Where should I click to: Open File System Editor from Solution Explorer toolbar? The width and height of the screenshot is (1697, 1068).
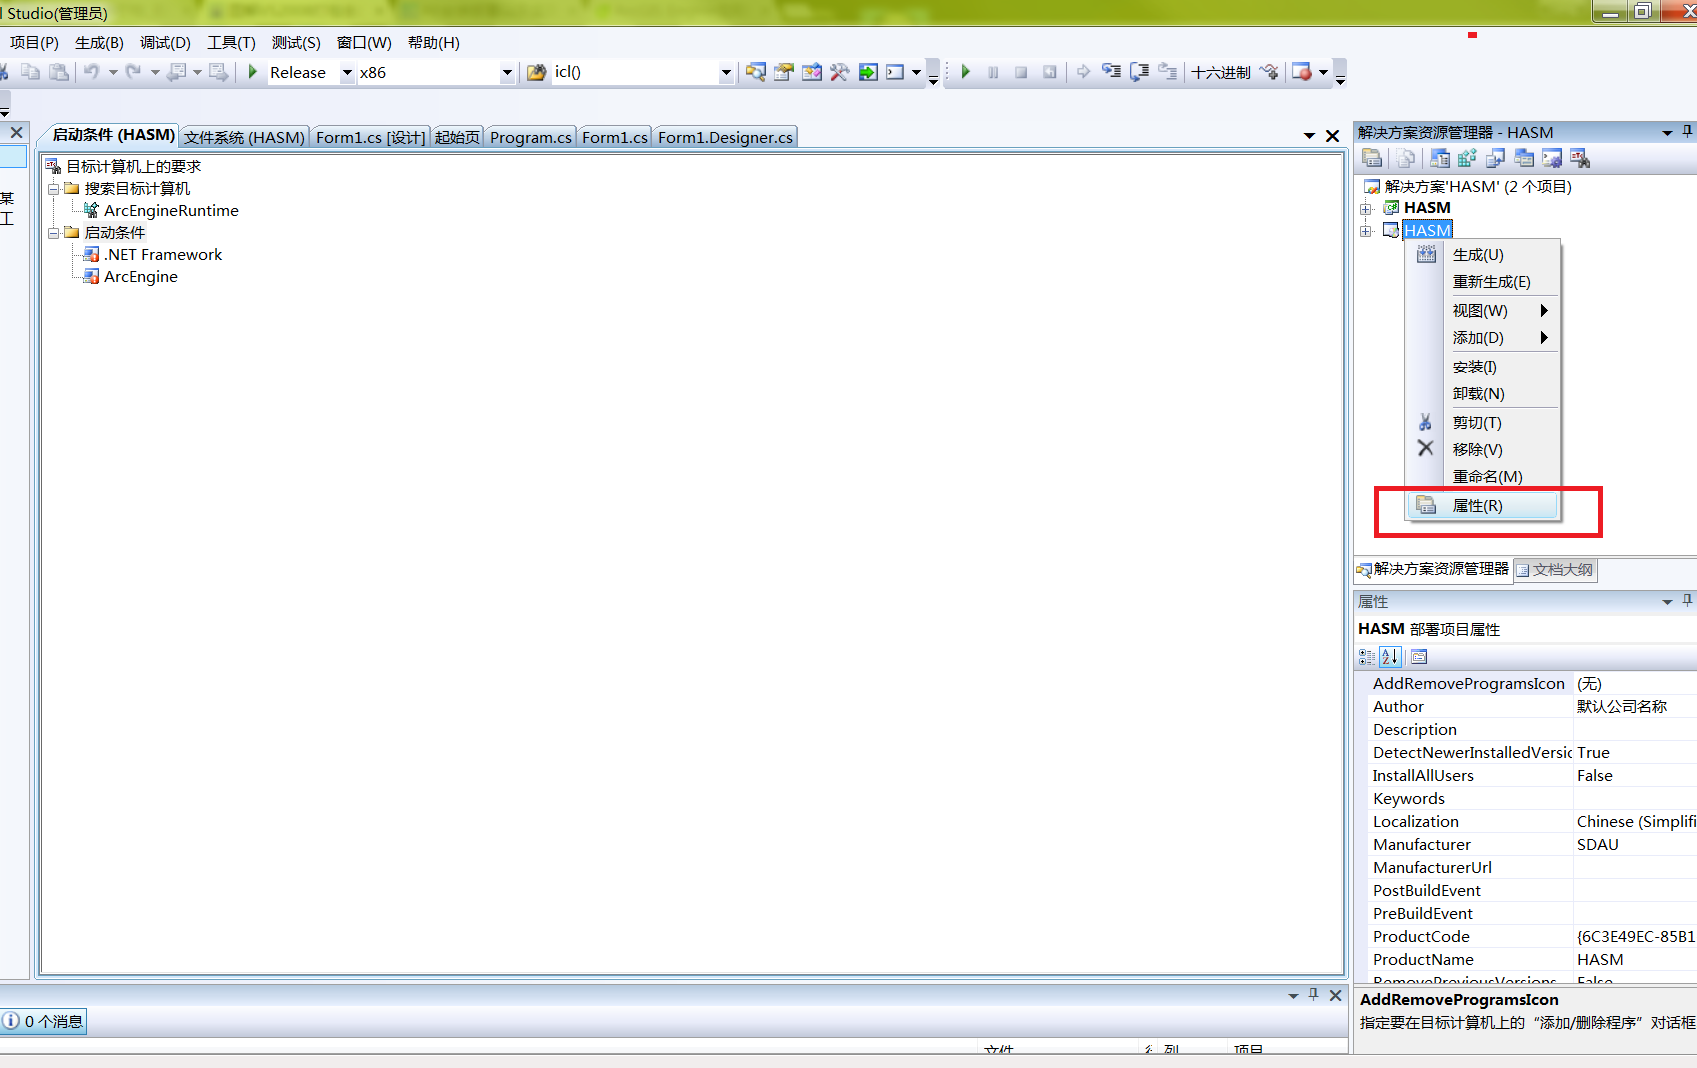click(1440, 158)
